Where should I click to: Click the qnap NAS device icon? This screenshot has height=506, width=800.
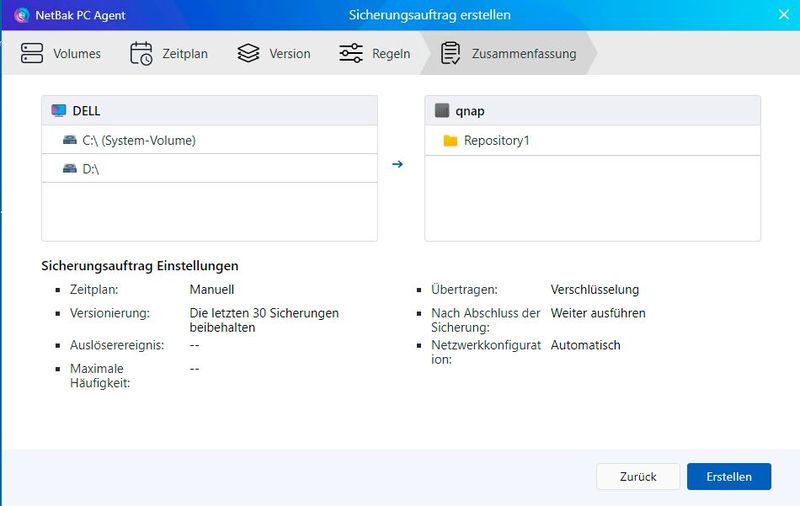coord(442,110)
